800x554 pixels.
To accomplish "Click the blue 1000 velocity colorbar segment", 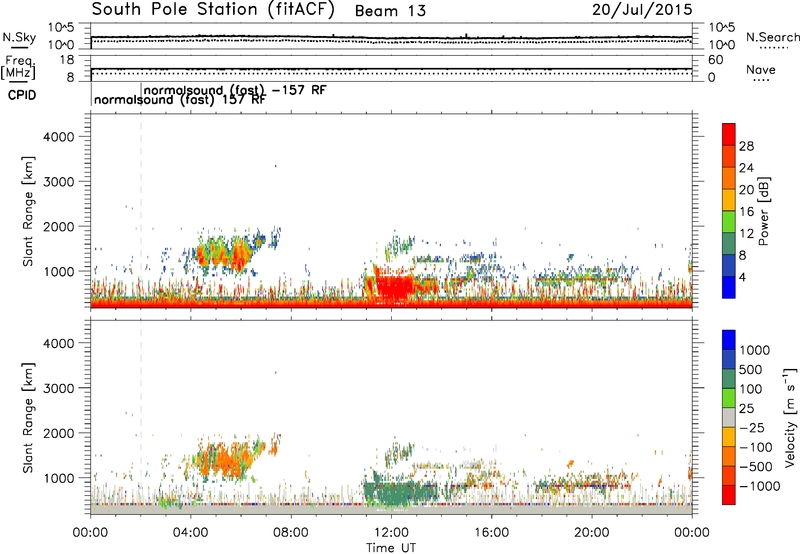I will click(x=729, y=340).
